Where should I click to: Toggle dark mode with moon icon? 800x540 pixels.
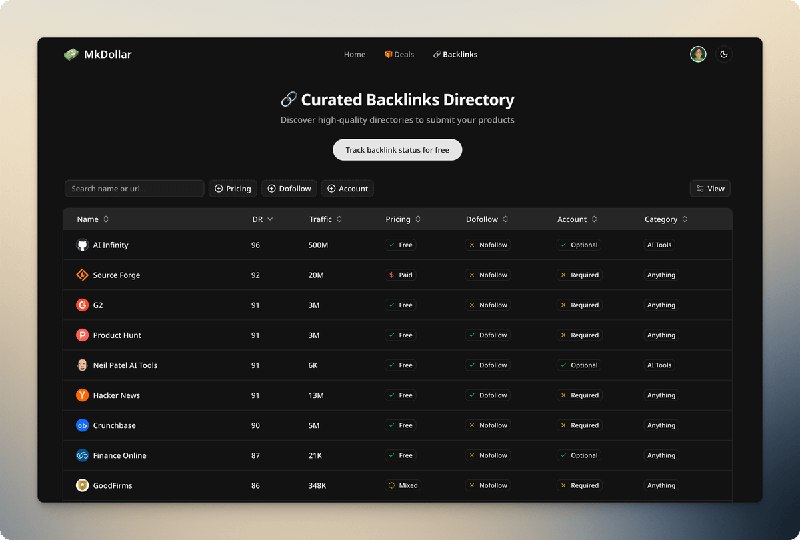point(724,54)
